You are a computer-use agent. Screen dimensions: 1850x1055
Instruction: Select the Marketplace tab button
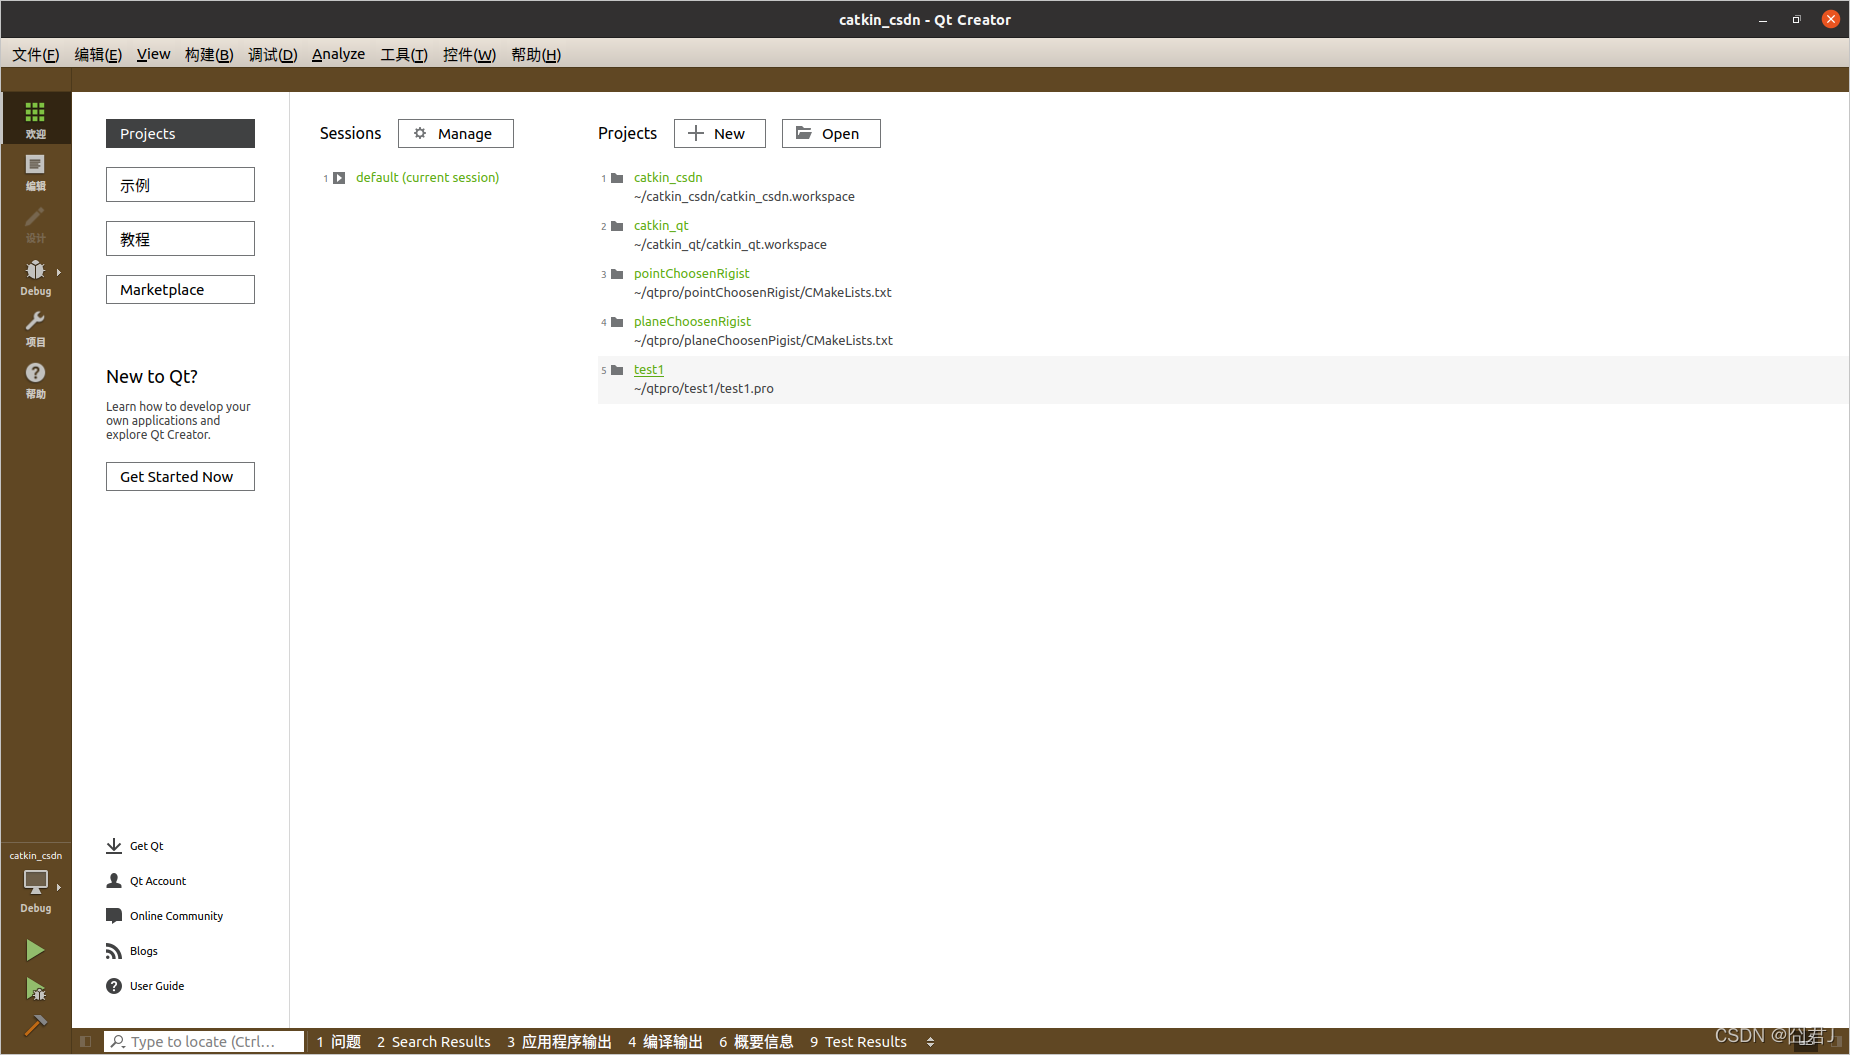coord(180,290)
